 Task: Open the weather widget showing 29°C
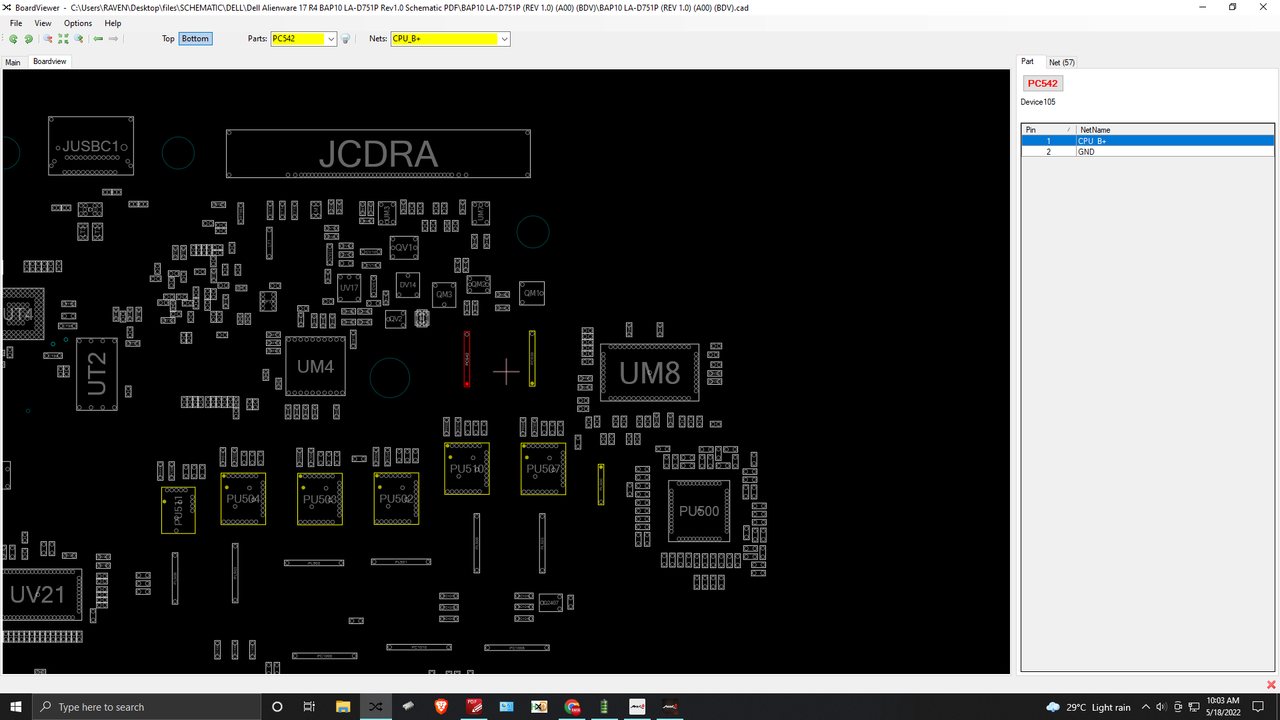(1088, 707)
